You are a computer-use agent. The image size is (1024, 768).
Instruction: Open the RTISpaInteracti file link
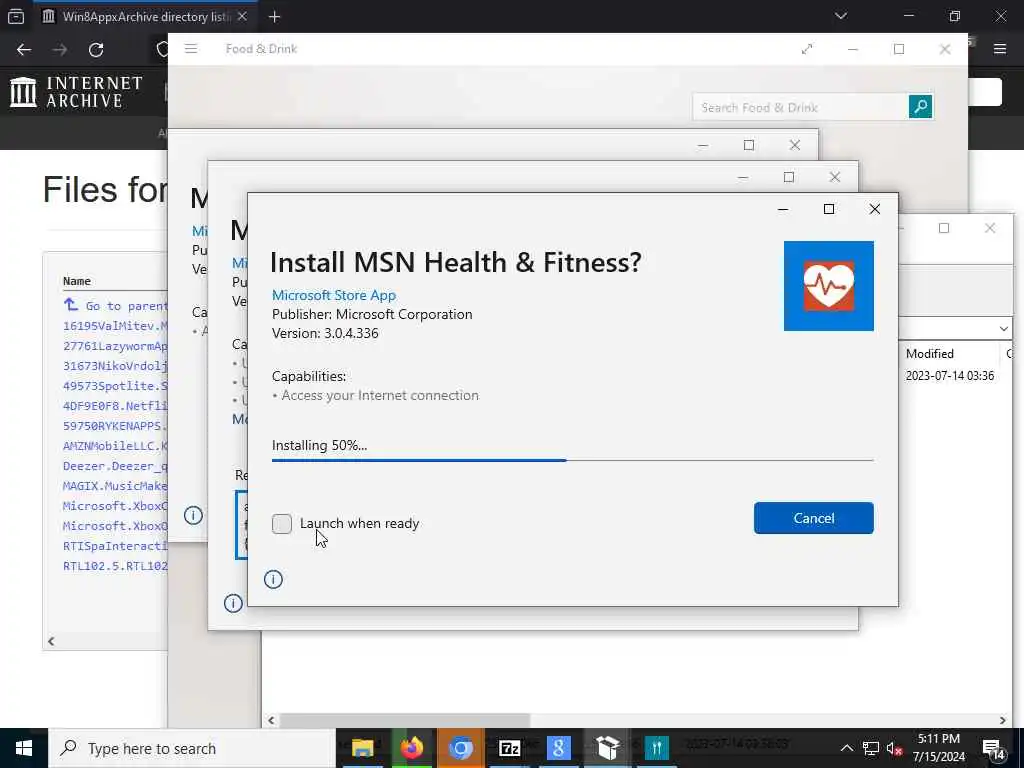tap(115, 546)
